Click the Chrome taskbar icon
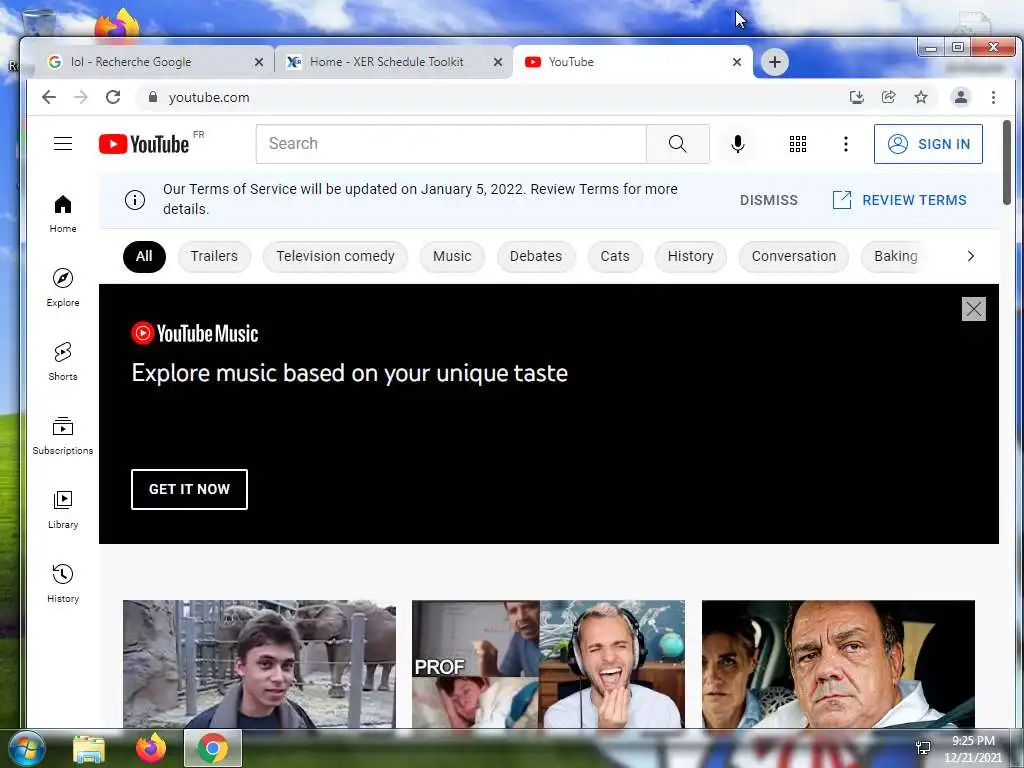The height and width of the screenshot is (768, 1024). click(x=213, y=748)
